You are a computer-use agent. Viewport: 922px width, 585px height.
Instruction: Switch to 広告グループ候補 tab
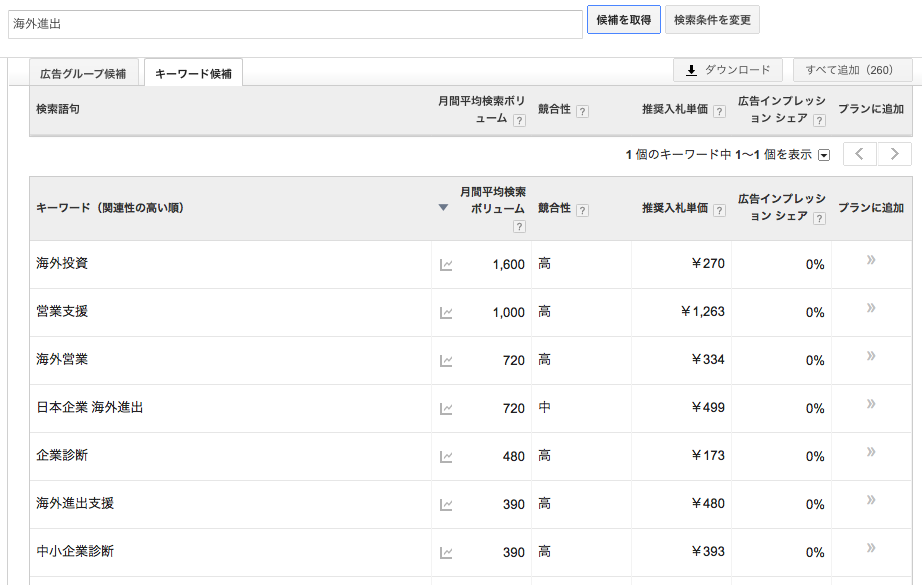[x=83, y=73]
